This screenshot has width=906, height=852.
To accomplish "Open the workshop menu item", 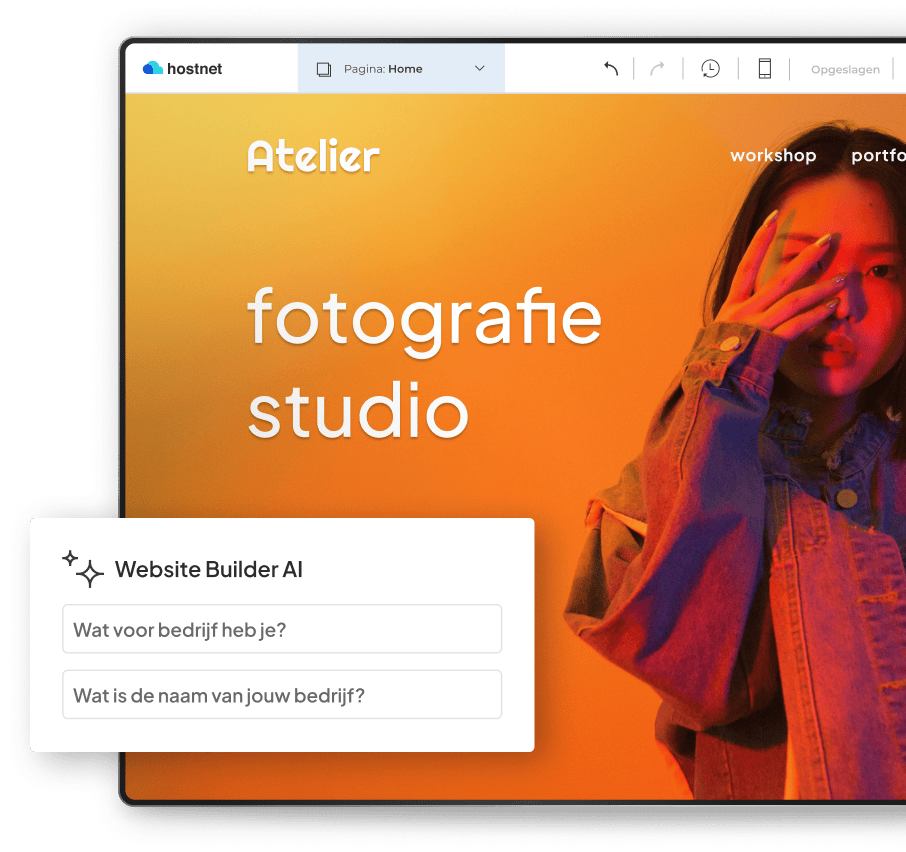I will point(773,155).
